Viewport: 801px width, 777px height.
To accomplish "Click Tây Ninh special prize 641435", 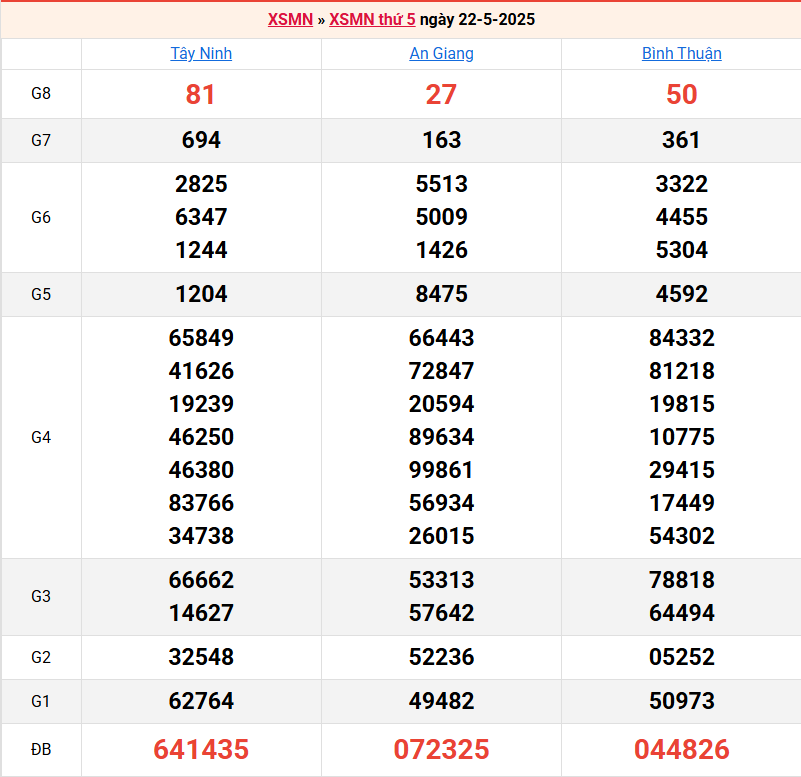I will [x=201, y=749].
